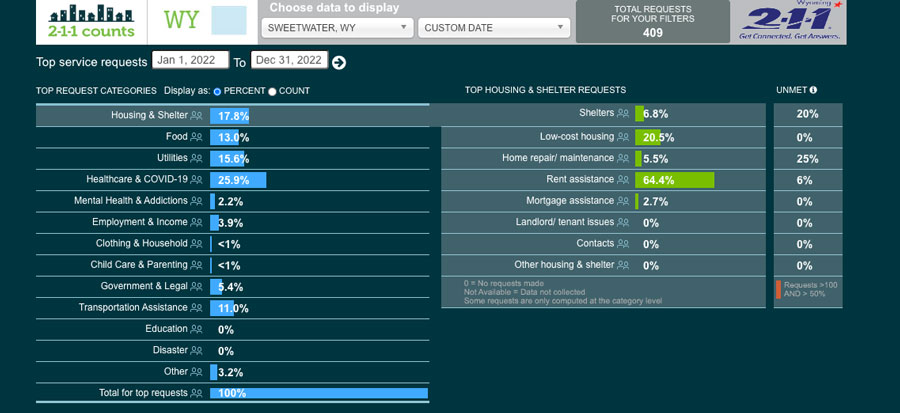
Task: Click people icon next to Rent assistance
Action: 623,180
